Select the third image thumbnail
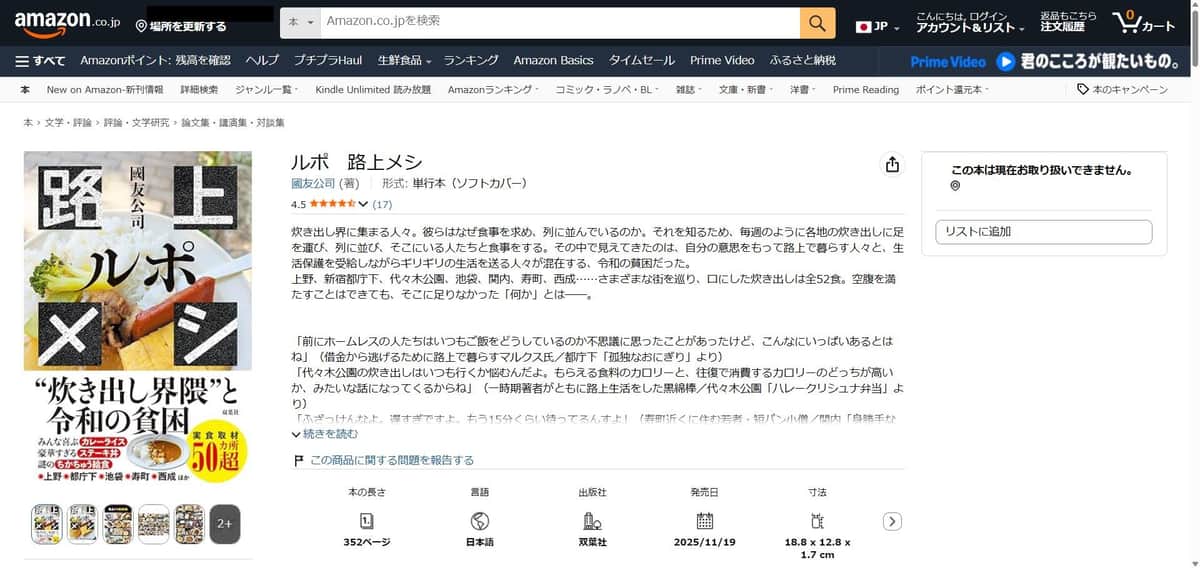Screen dimensions: 1200x568 tap(118, 524)
